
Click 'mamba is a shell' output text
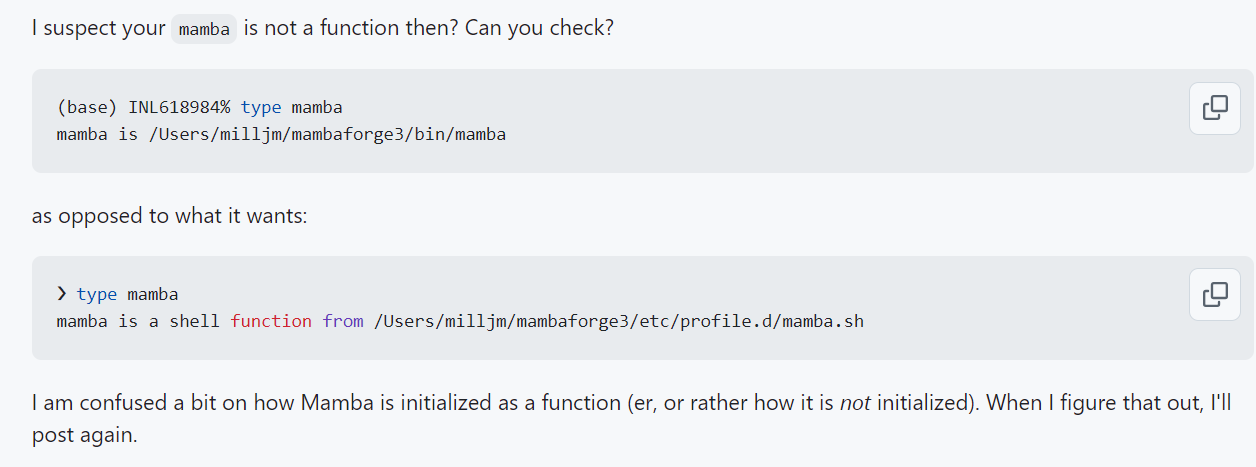click(138, 321)
